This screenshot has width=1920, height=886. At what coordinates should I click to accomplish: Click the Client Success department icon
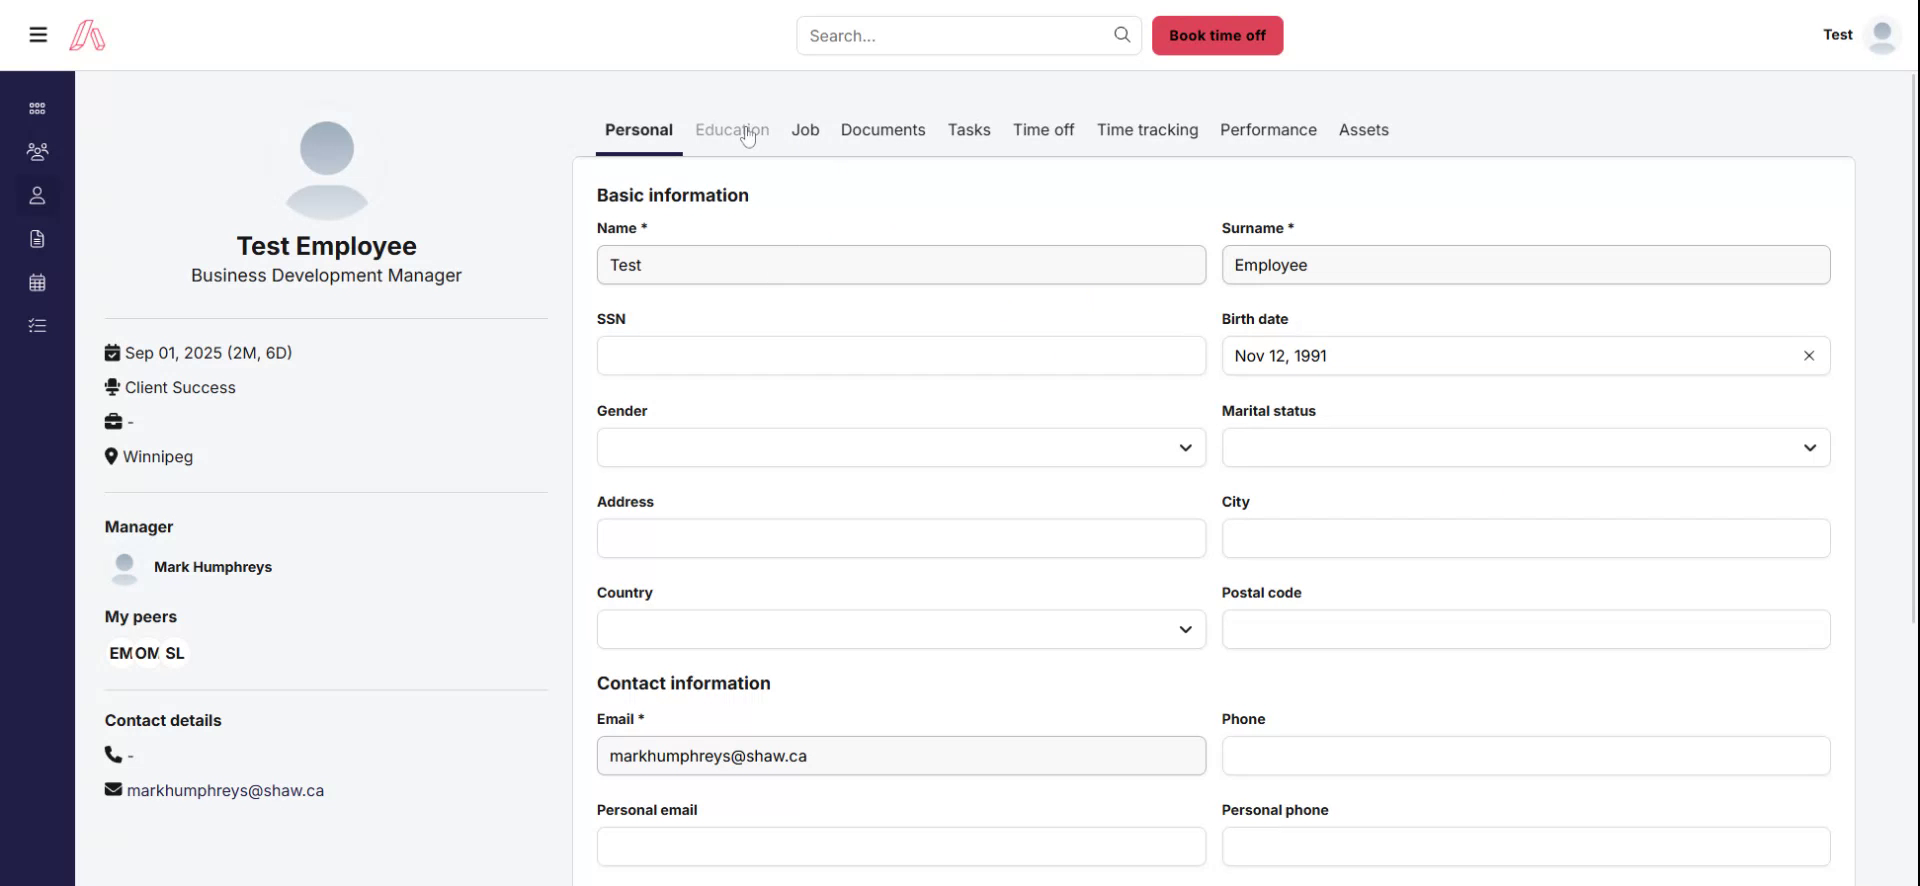[x=112, y=387]
